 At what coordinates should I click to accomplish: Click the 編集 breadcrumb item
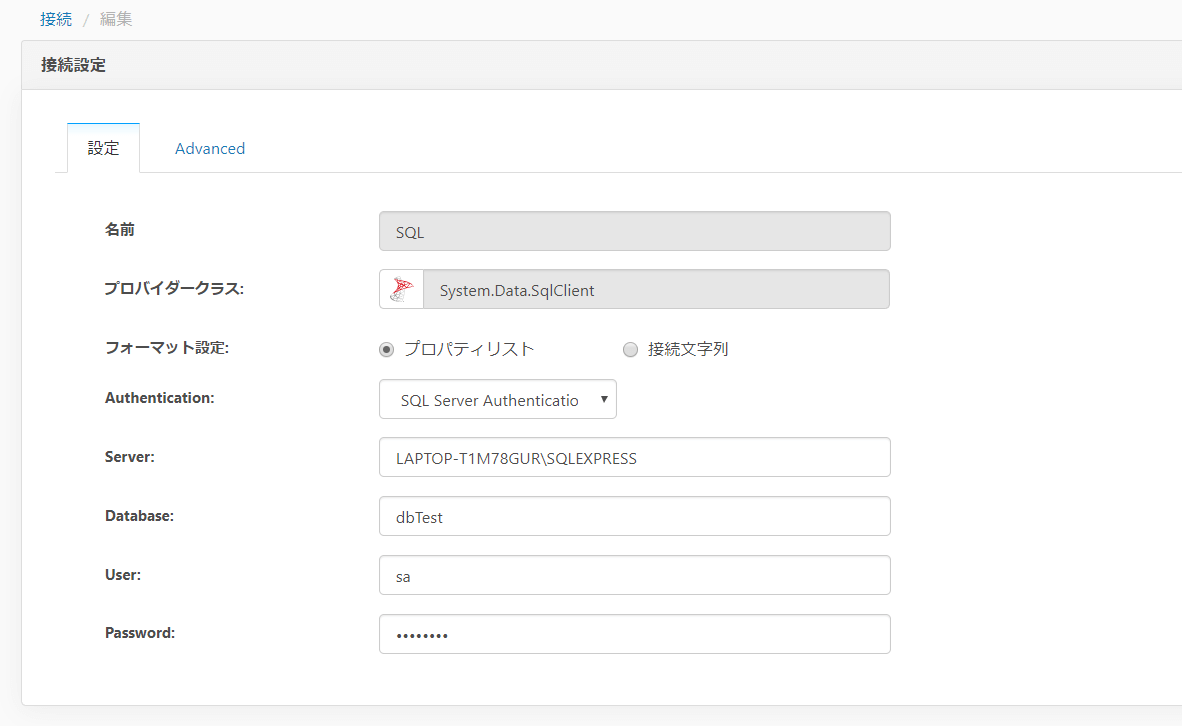click(116, 19)
